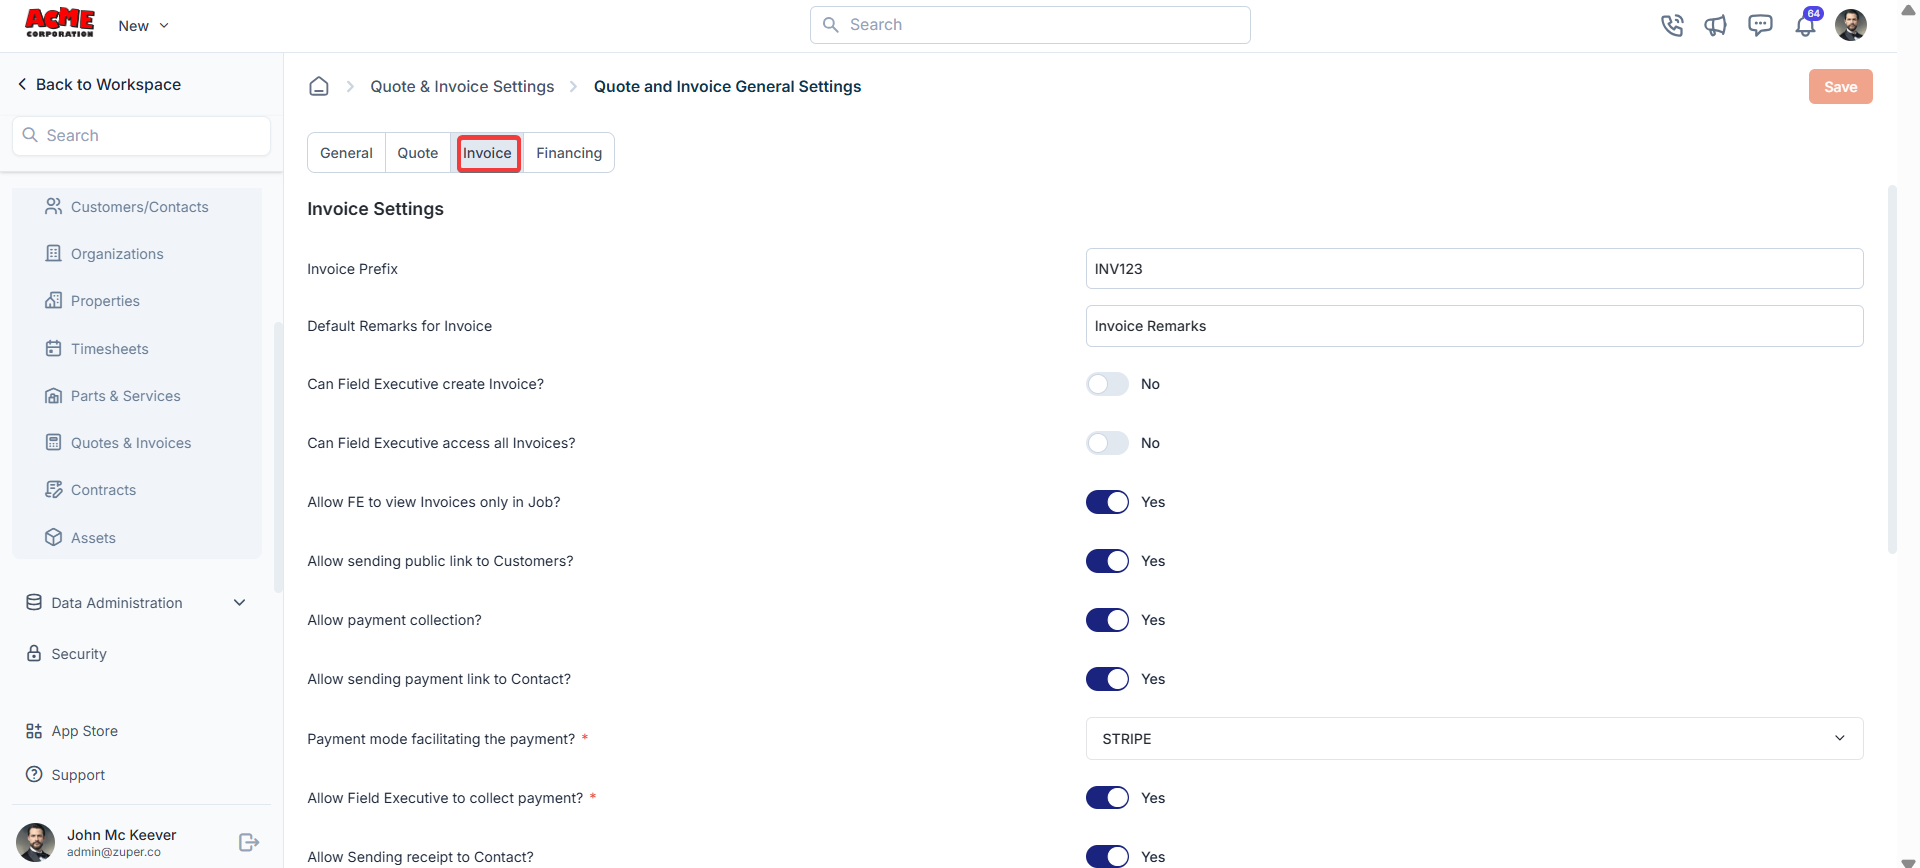
Task: Toggle Allow Sending receipt to Contact
Action: pos(1107,856)
